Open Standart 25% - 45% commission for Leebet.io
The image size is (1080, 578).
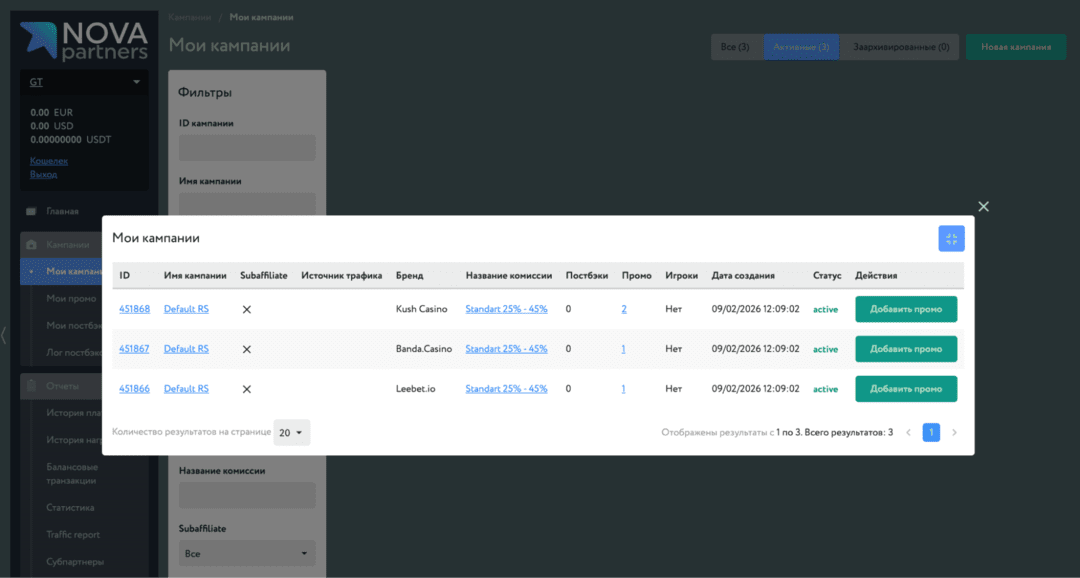tap(506, 389)
